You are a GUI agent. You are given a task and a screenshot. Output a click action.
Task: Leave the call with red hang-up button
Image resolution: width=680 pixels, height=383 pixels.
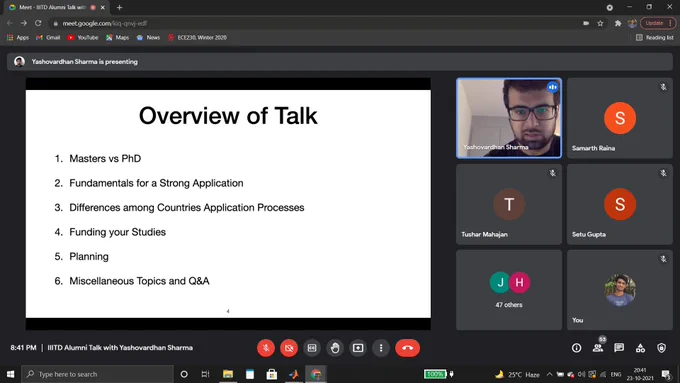[407, 348]
